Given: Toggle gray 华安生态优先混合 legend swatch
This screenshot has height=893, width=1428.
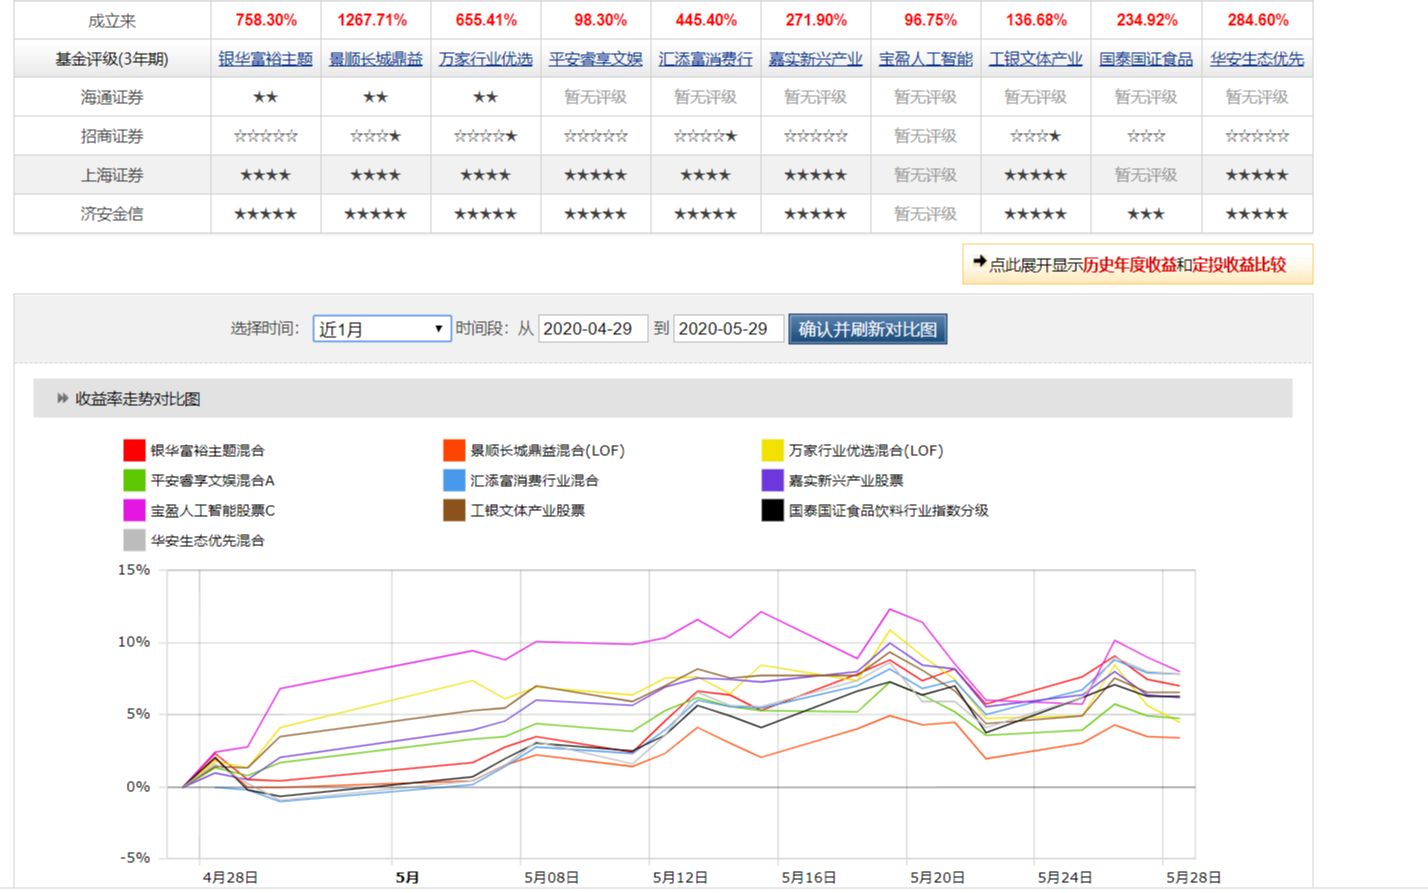Looking at the screenshot, I should (x=134, y=541).
